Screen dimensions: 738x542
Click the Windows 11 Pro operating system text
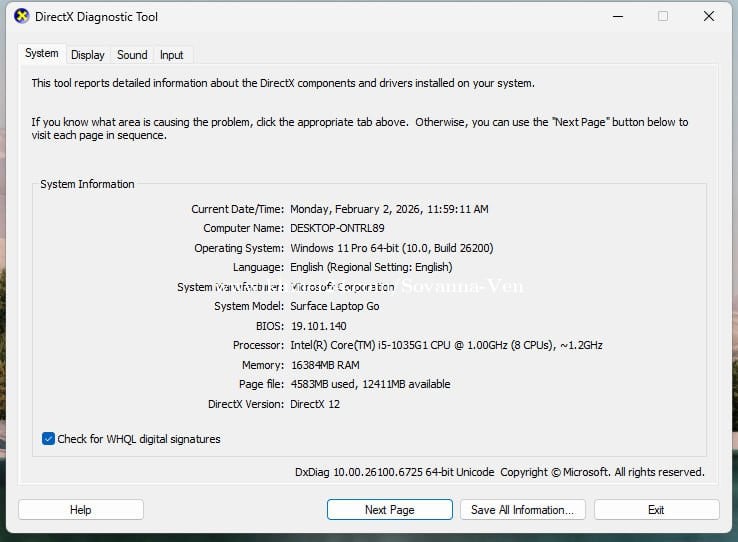pos(391,248)
